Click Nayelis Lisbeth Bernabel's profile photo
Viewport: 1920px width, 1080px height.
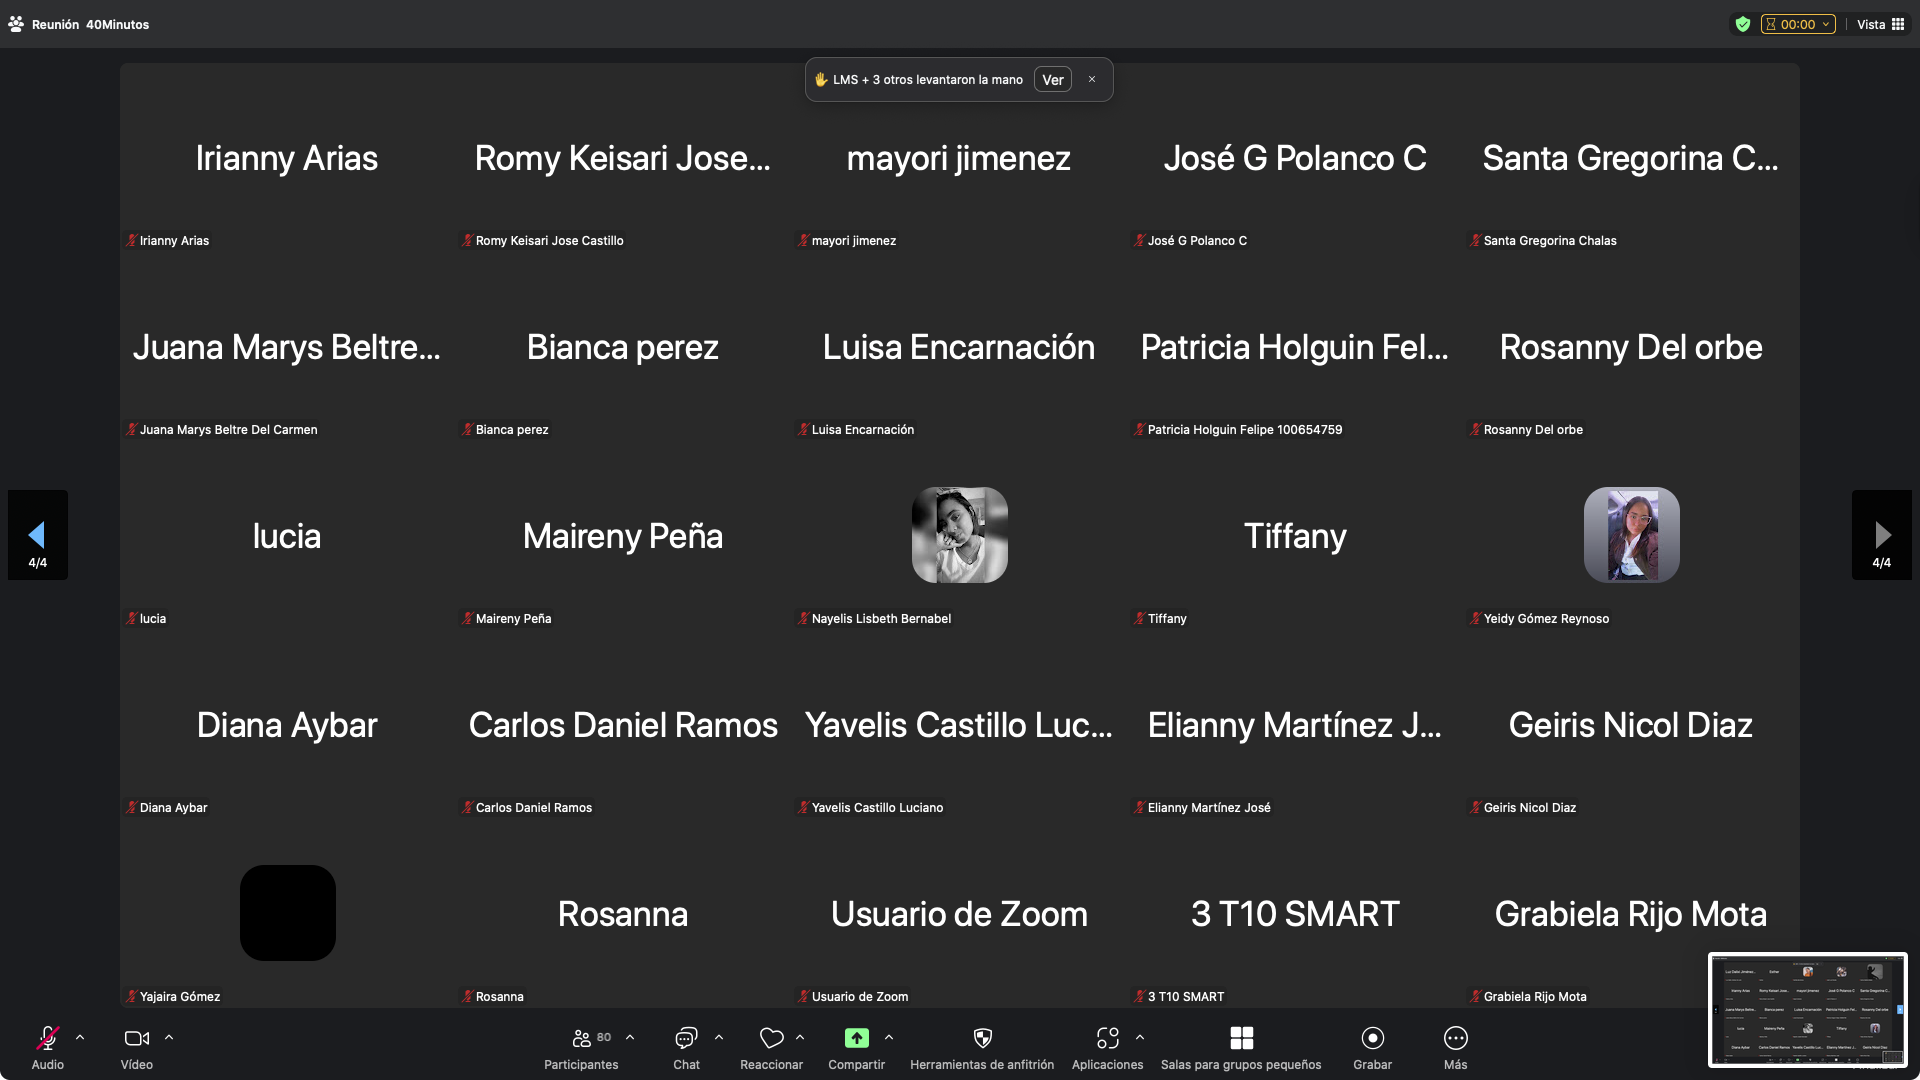[959, 535]
